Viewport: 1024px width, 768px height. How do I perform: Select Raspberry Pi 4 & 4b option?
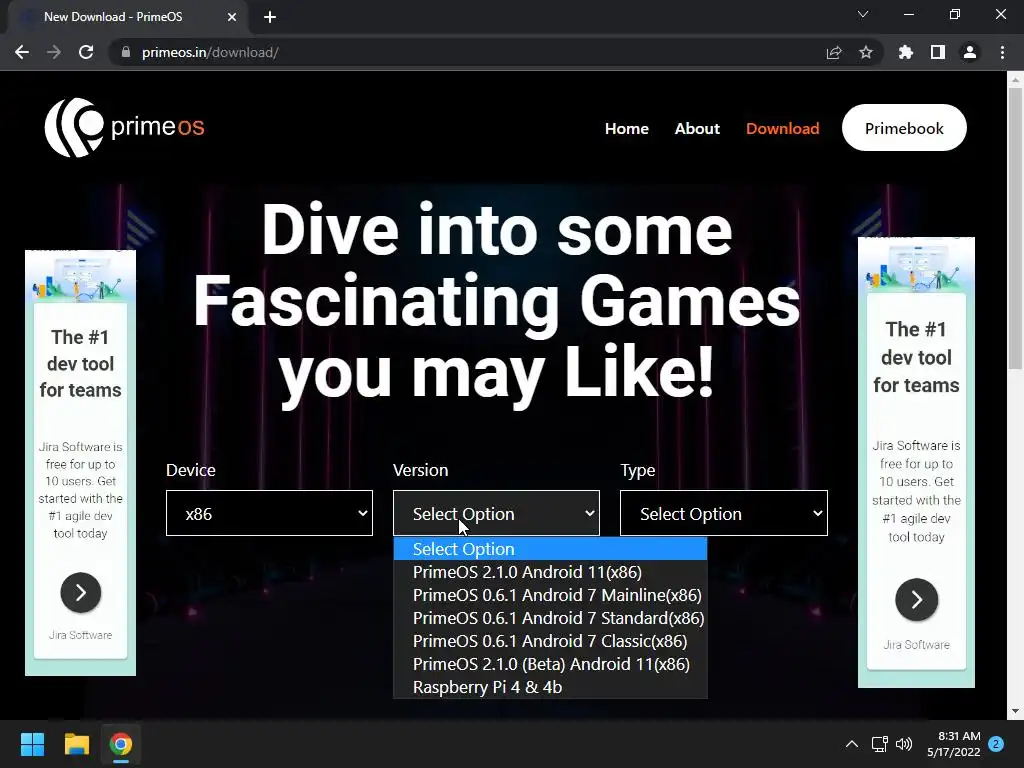[x=550, y=687]
